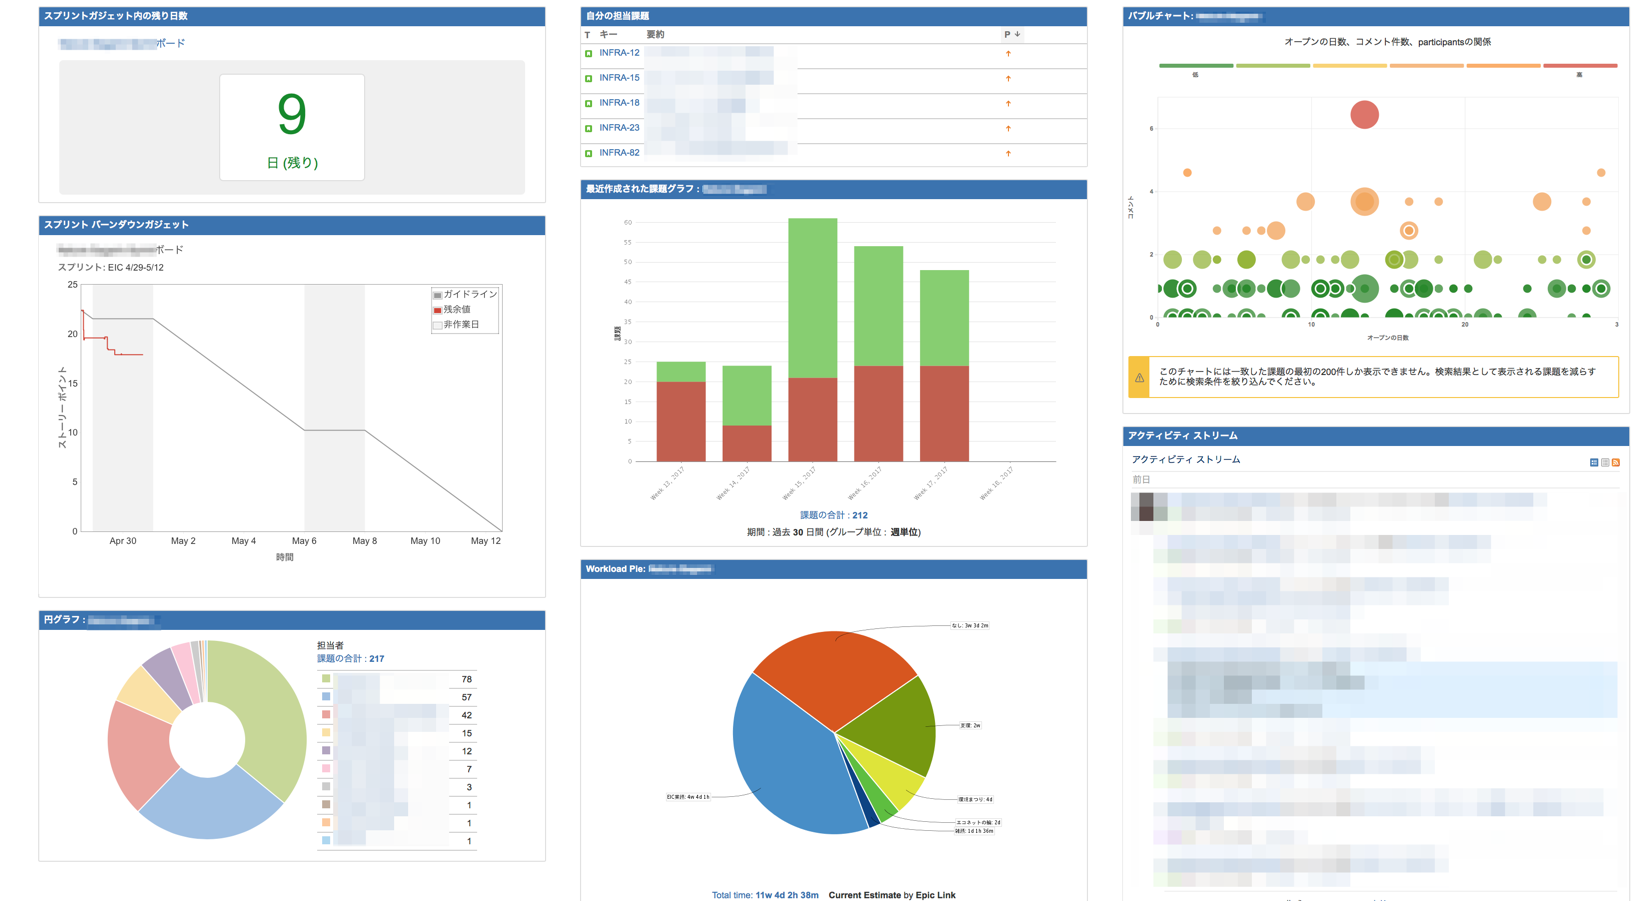Click the issue type icon for INFRA-18
The image size is (1646, 901).
point(589,104)
